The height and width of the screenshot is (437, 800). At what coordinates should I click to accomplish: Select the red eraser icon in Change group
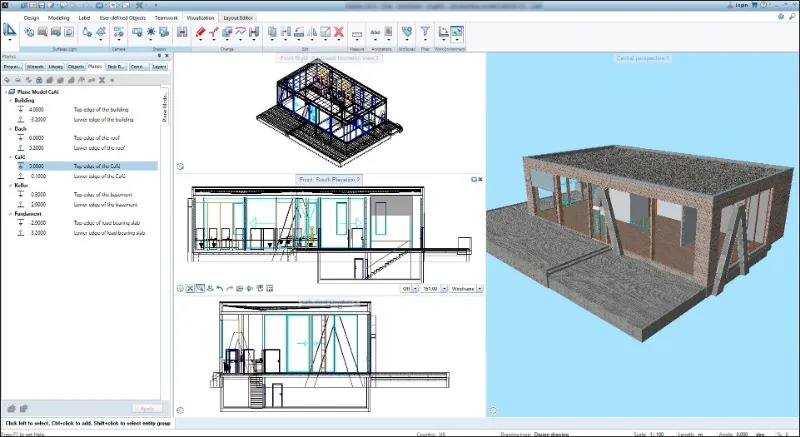201,32
